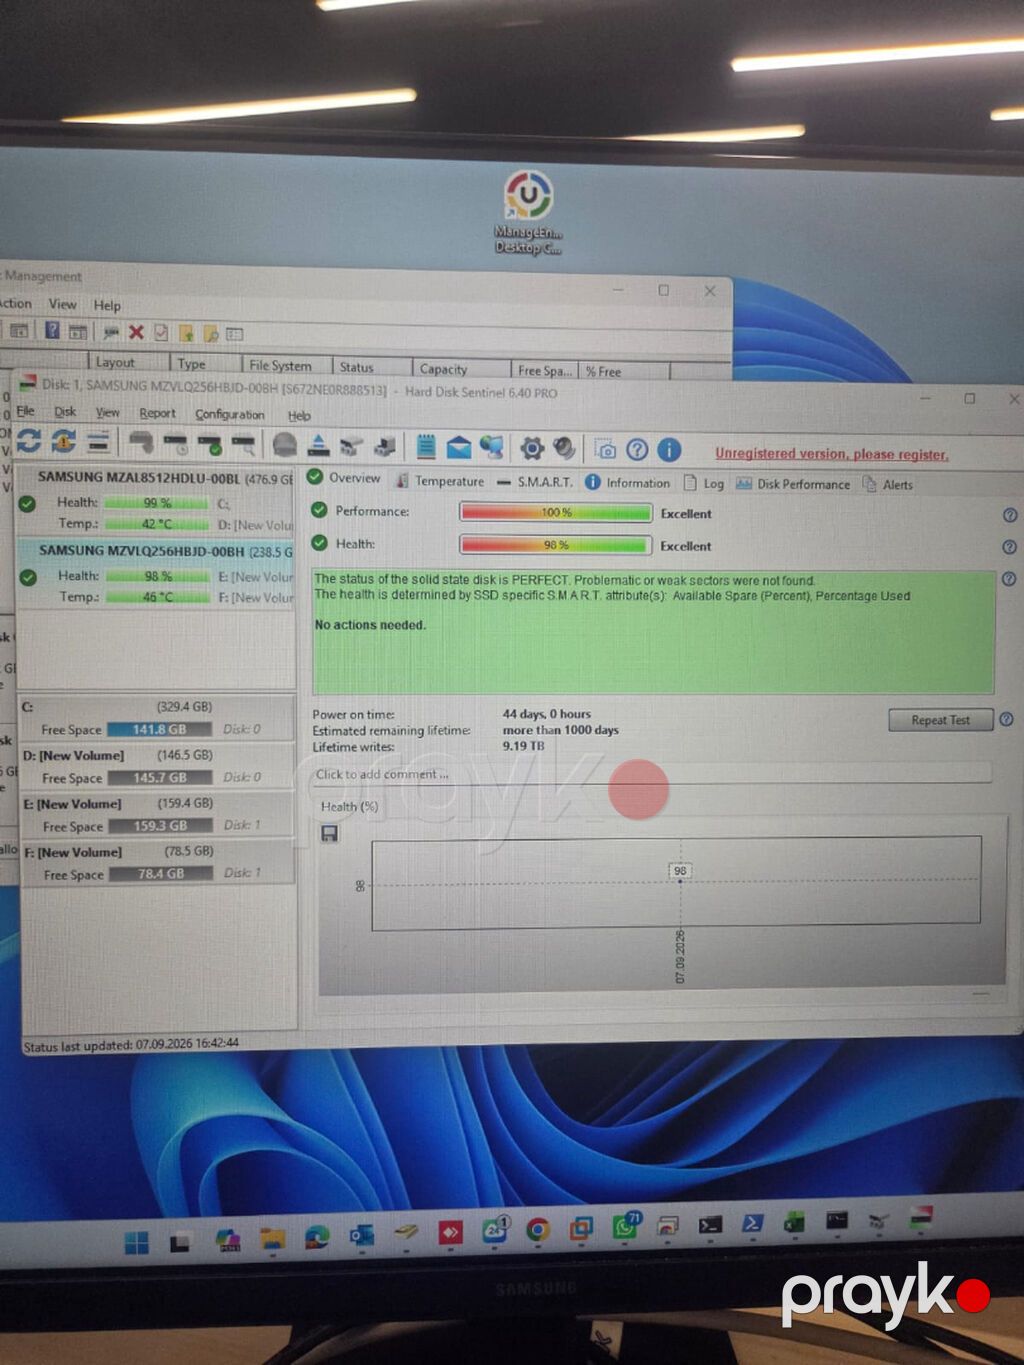Open the ManageEngine desktop shortcut icon
The image size is (1024, 1365).
[x=528, y=212]
